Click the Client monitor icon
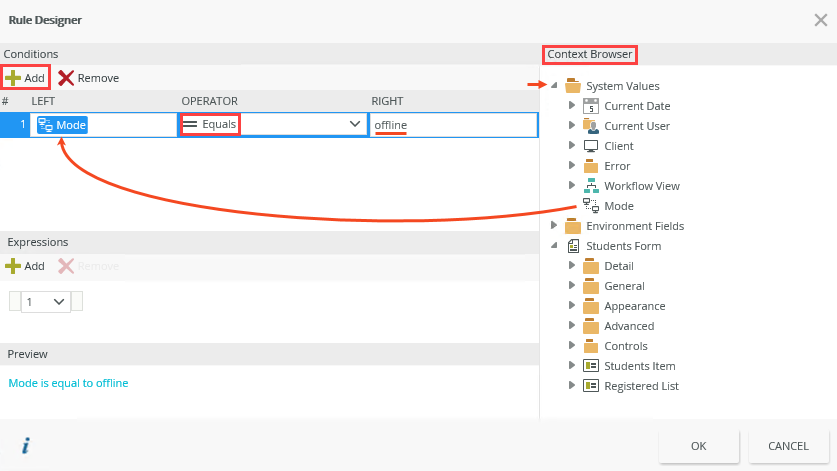Viewport: 837px width, 471px height. pyautogui.click(x=590, y=146)
